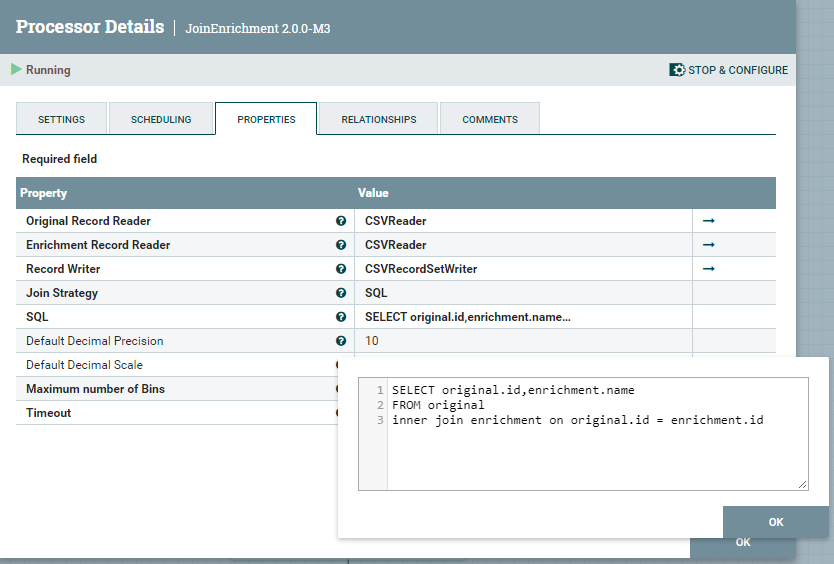Select the Join Strategy SQL value
834x564 pixels.
(376, 293)
